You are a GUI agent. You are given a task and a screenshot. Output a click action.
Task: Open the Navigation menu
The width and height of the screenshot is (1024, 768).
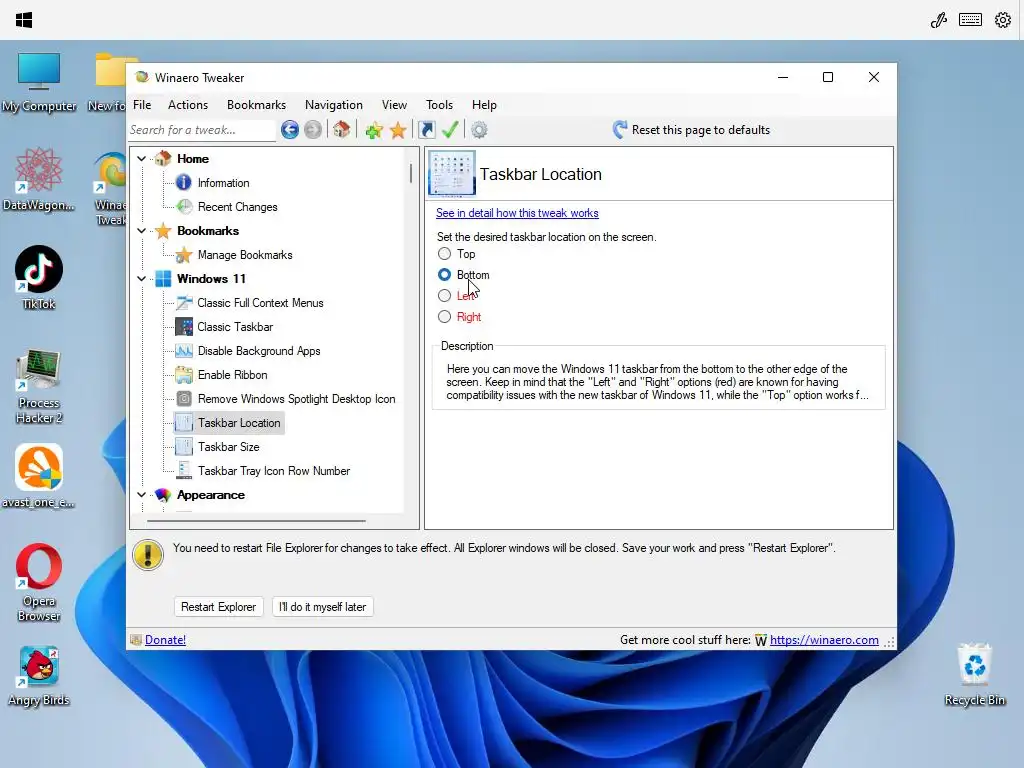point(334,105)
